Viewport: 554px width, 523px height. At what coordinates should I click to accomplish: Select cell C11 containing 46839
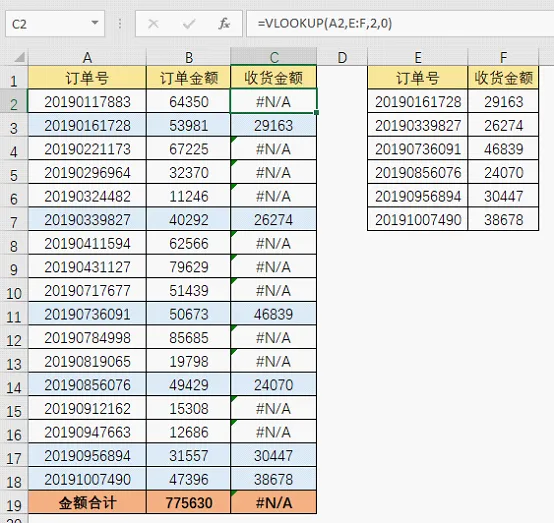[273, 314]
